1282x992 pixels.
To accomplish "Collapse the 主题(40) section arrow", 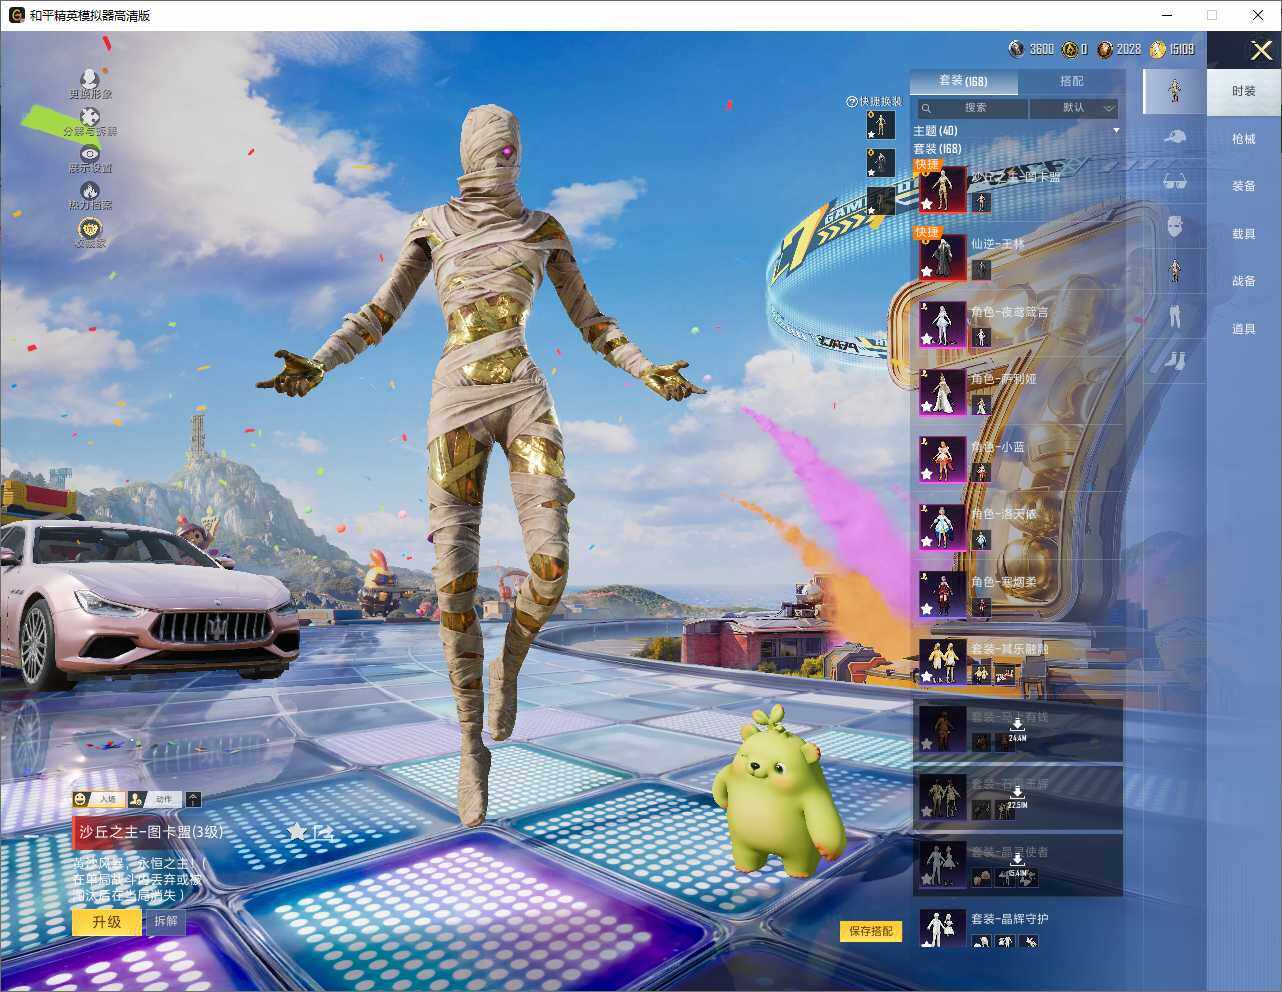I will pyautogui.click(x=1116, y=131).
